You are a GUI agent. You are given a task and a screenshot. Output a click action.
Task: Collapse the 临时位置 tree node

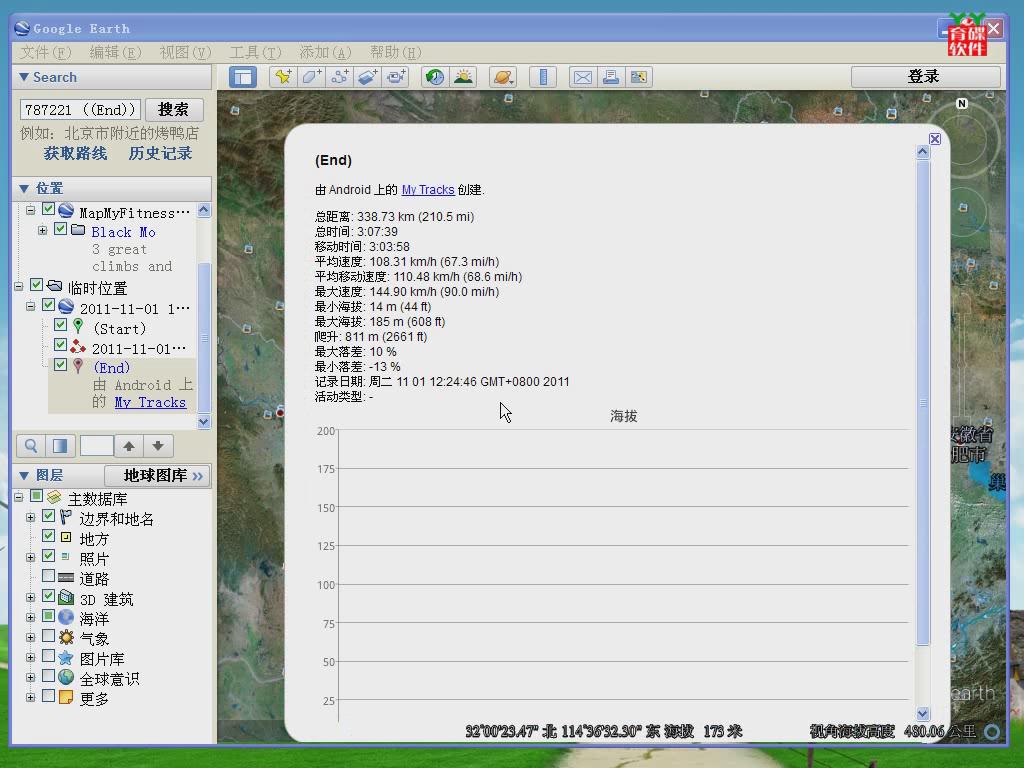[18, 286]
